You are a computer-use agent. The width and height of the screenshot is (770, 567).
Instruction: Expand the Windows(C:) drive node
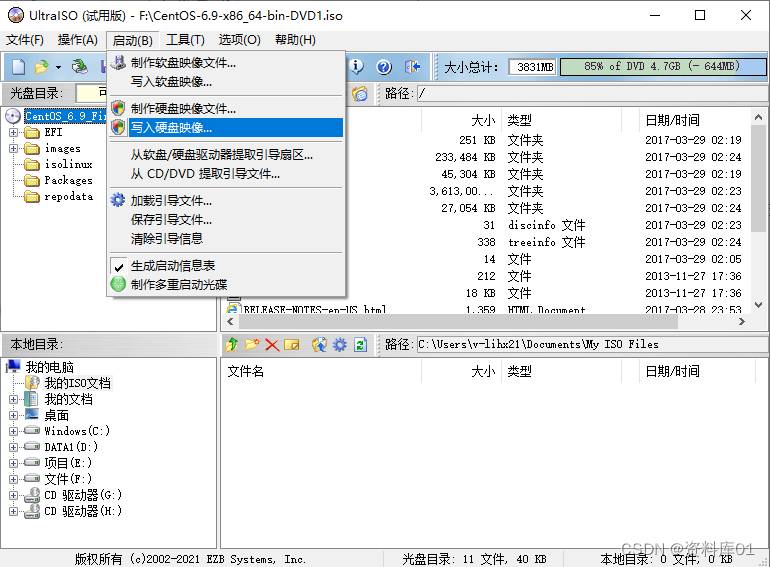click(13, 431)
